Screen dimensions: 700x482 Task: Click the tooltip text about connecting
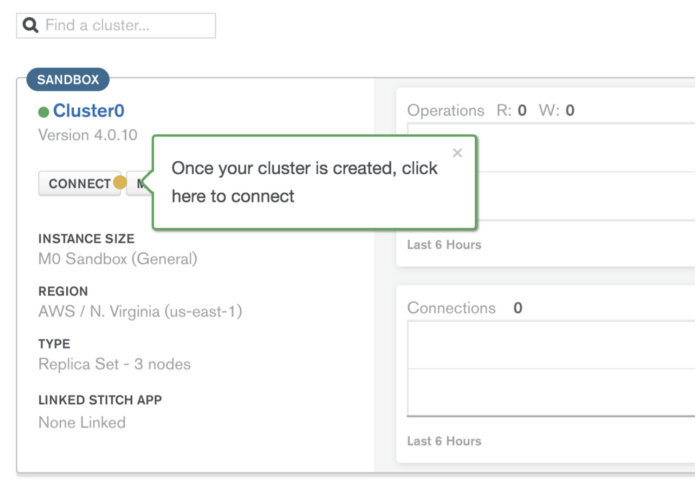[x=304, y=182]
